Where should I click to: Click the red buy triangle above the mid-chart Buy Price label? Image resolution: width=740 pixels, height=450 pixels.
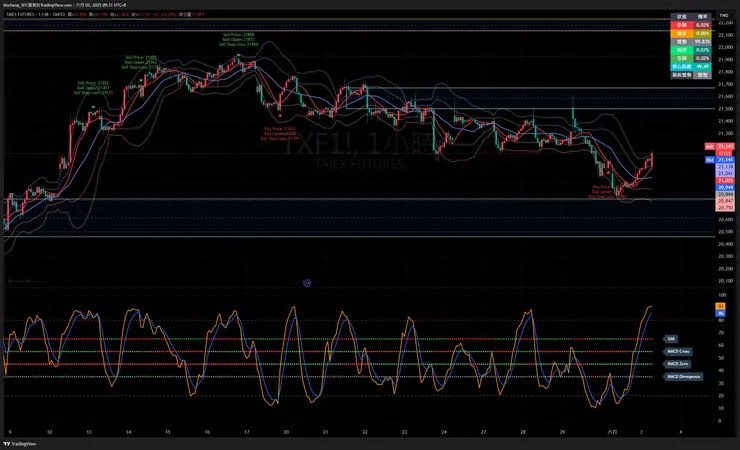(x=280, y=115)
